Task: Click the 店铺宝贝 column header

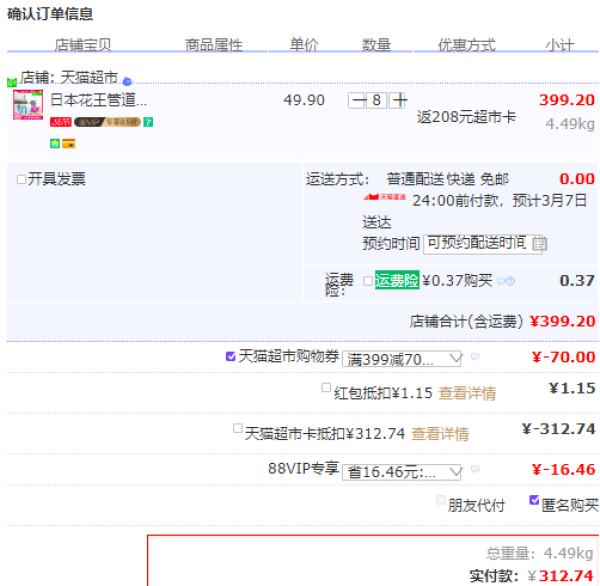Action: pos(83,45)
